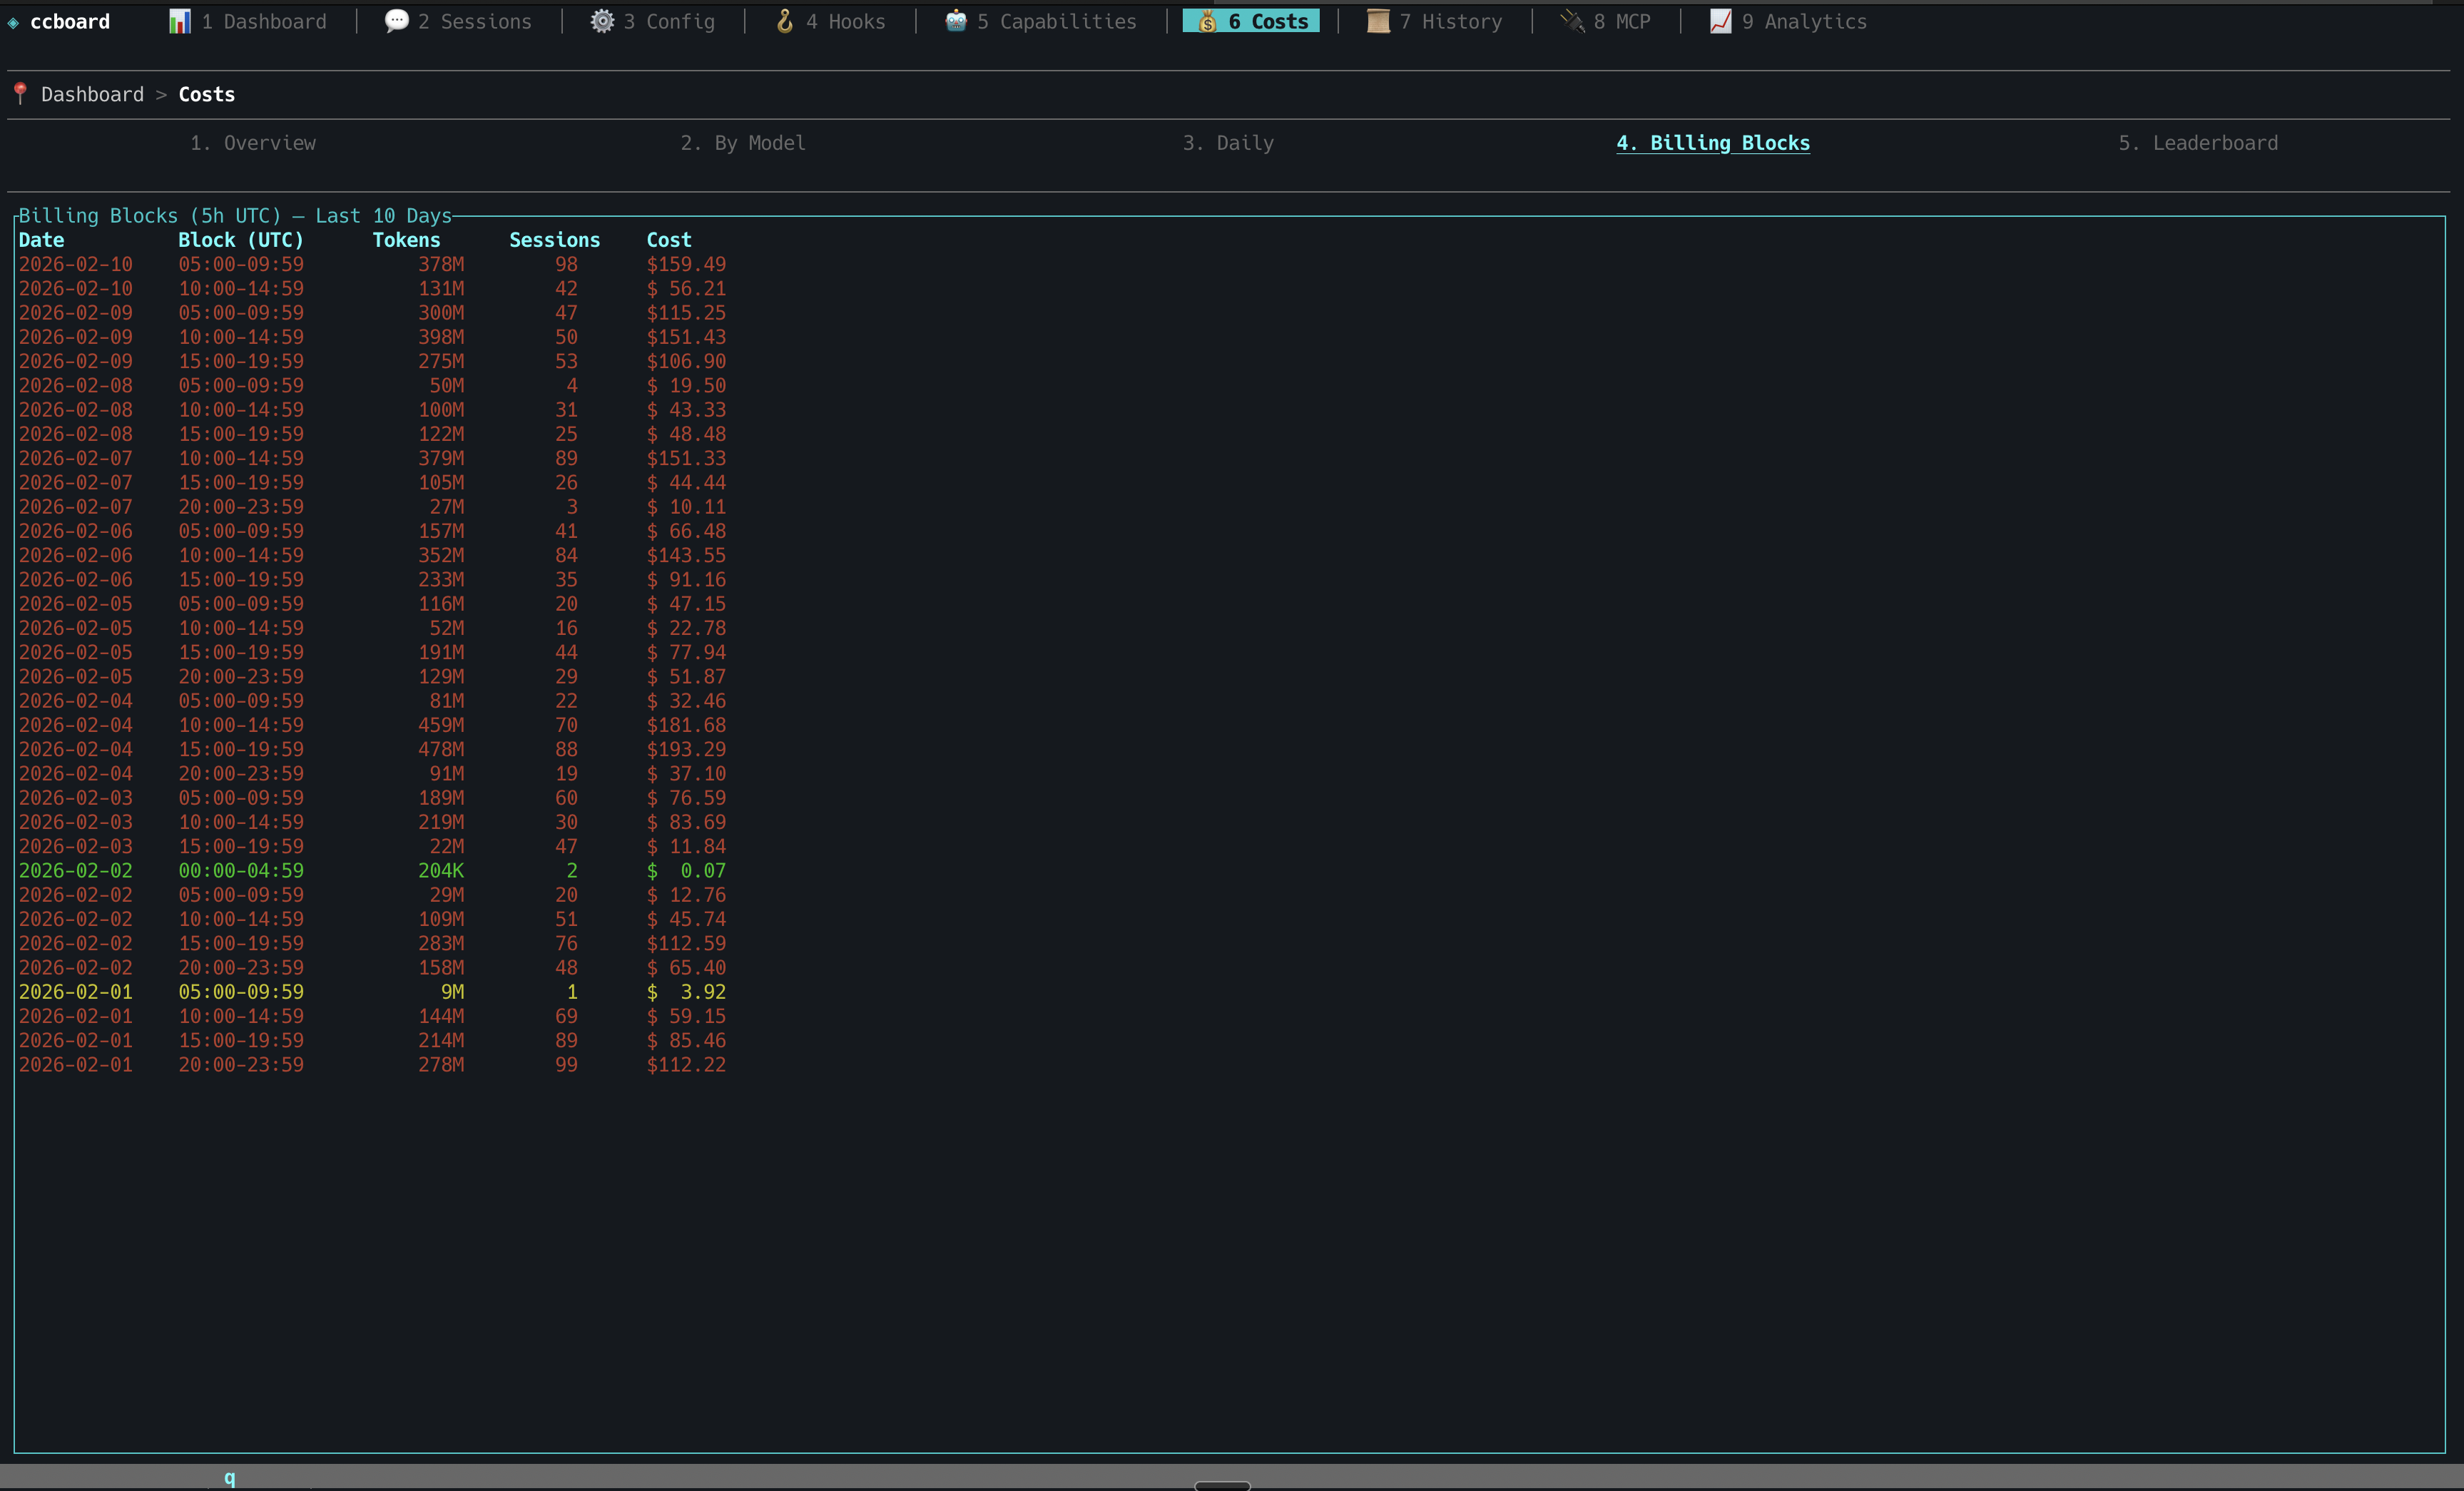
Task: Click the Analytics chart icon
Action: [x=1720, y=21]
